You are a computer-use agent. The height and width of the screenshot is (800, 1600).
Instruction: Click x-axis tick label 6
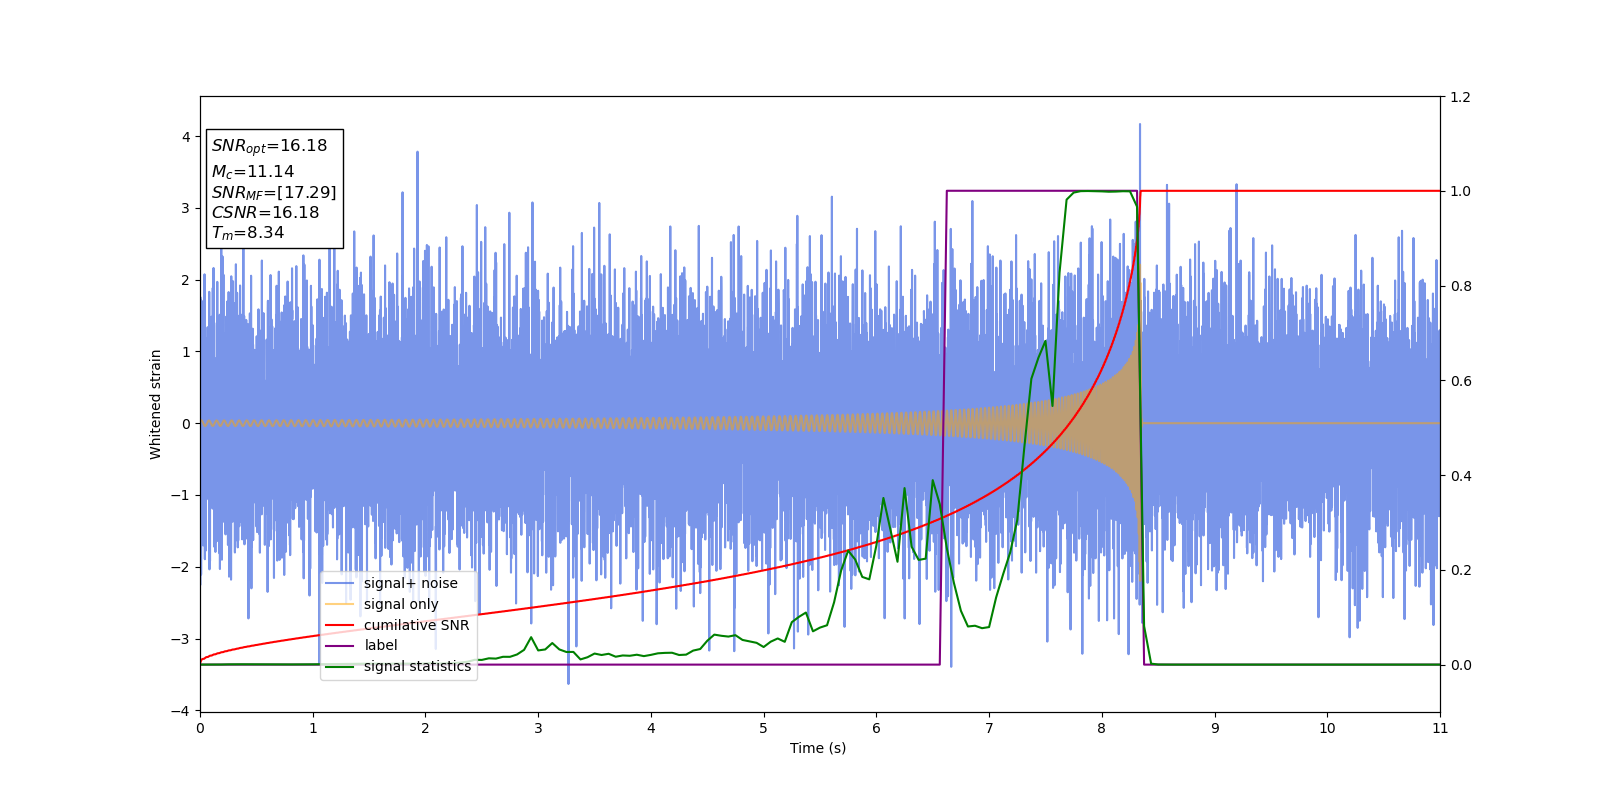point(876,728)
